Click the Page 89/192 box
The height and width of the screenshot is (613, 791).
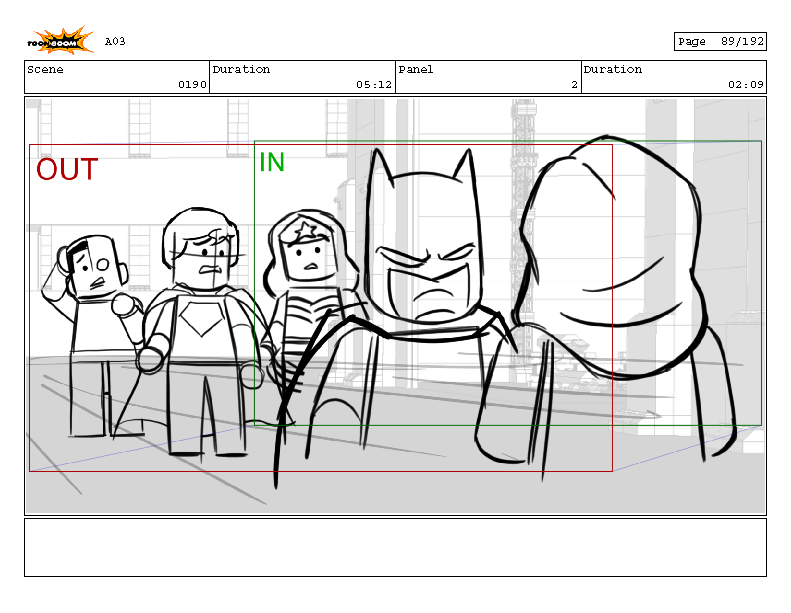tap(720, 41)
